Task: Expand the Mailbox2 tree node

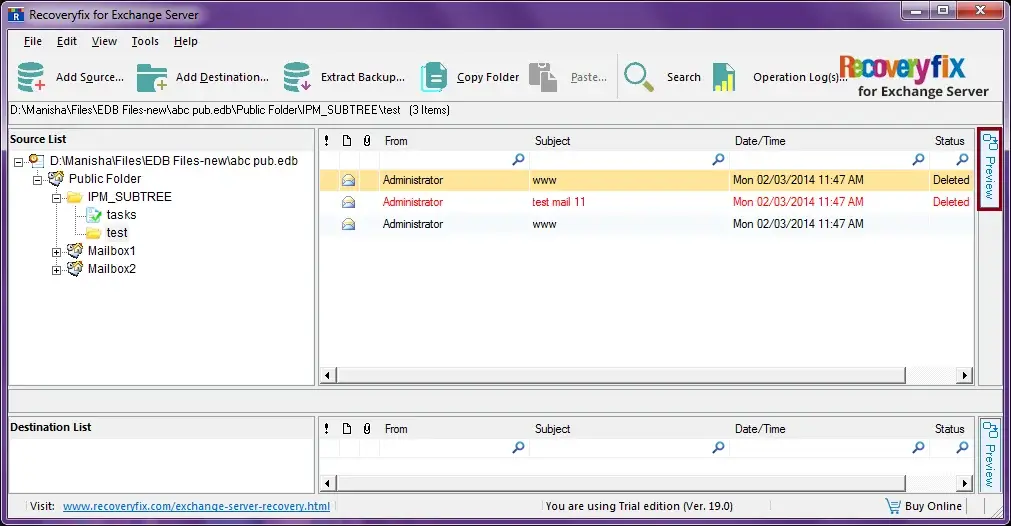Action: pyautogui.click(x=57, y=269)
